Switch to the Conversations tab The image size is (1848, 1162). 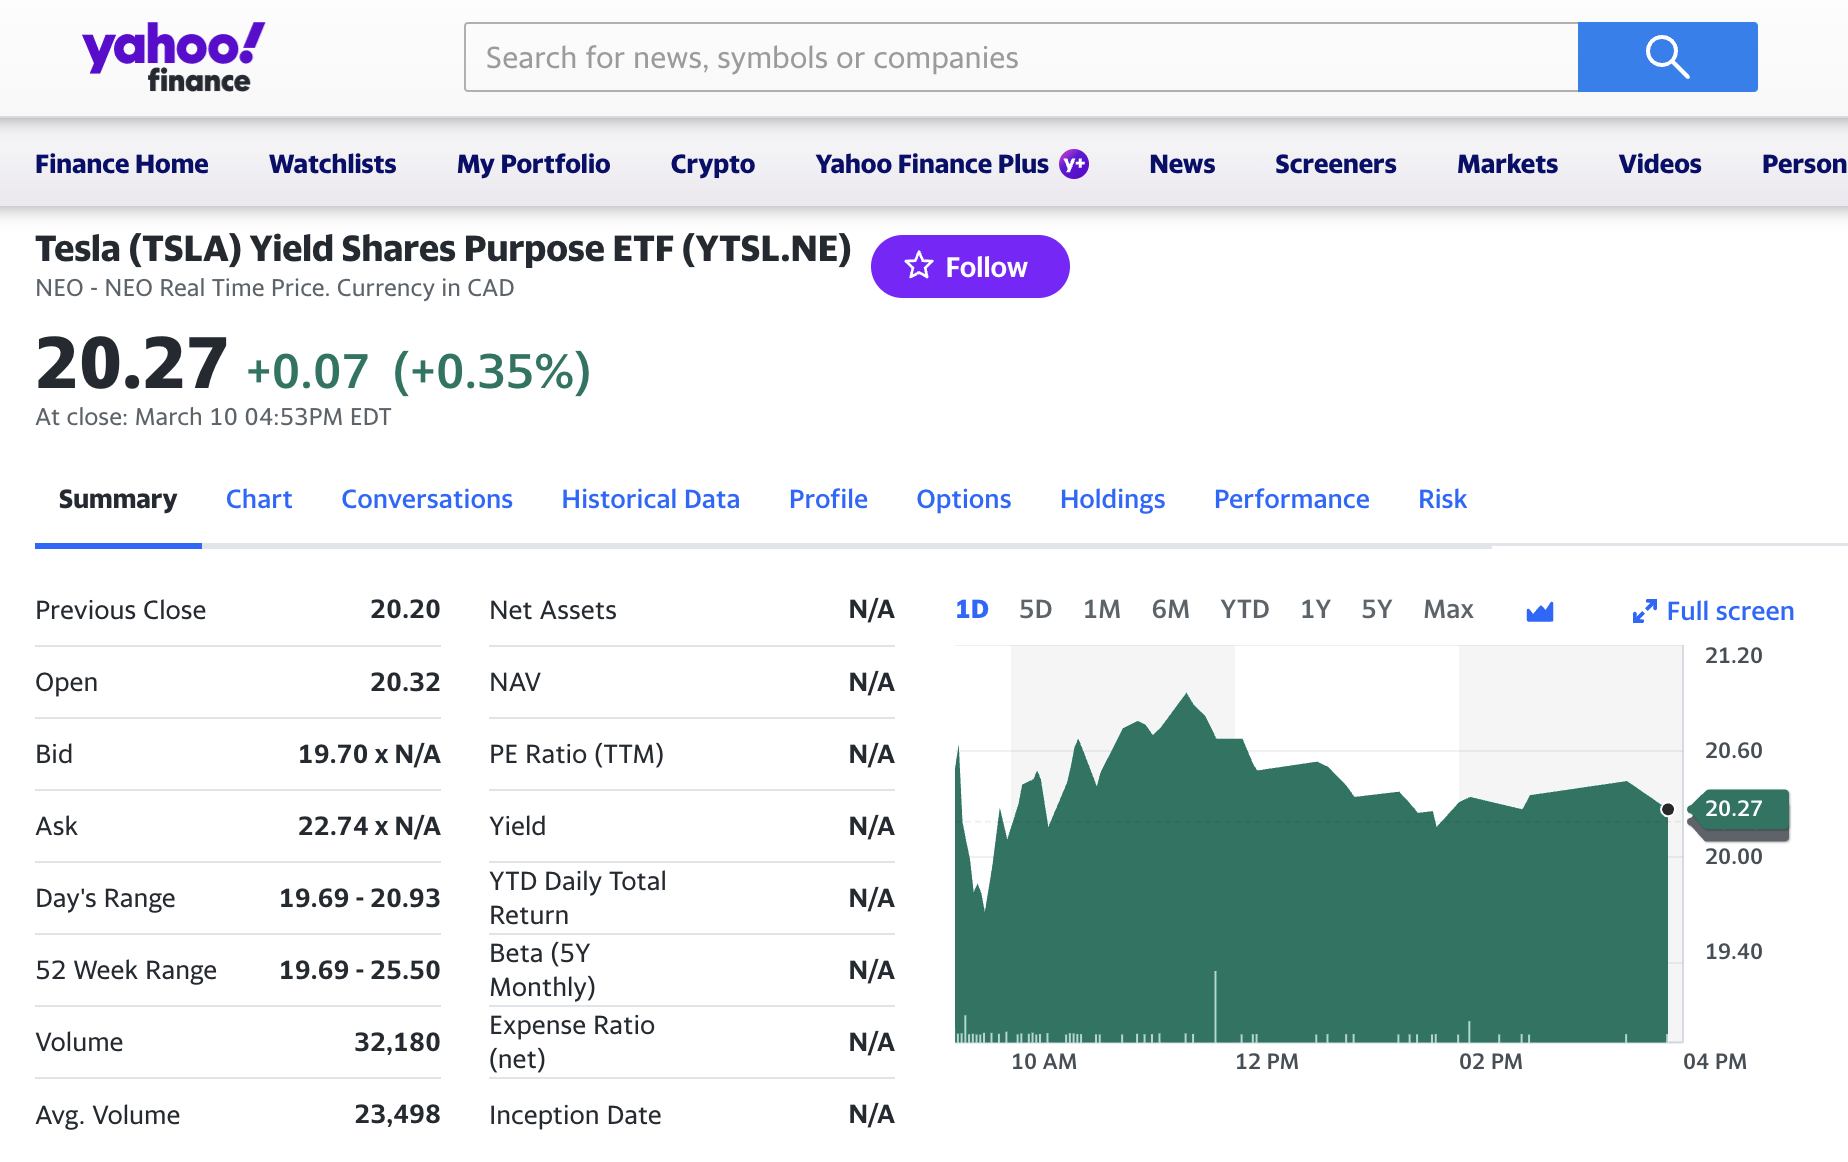pos(427,499)
